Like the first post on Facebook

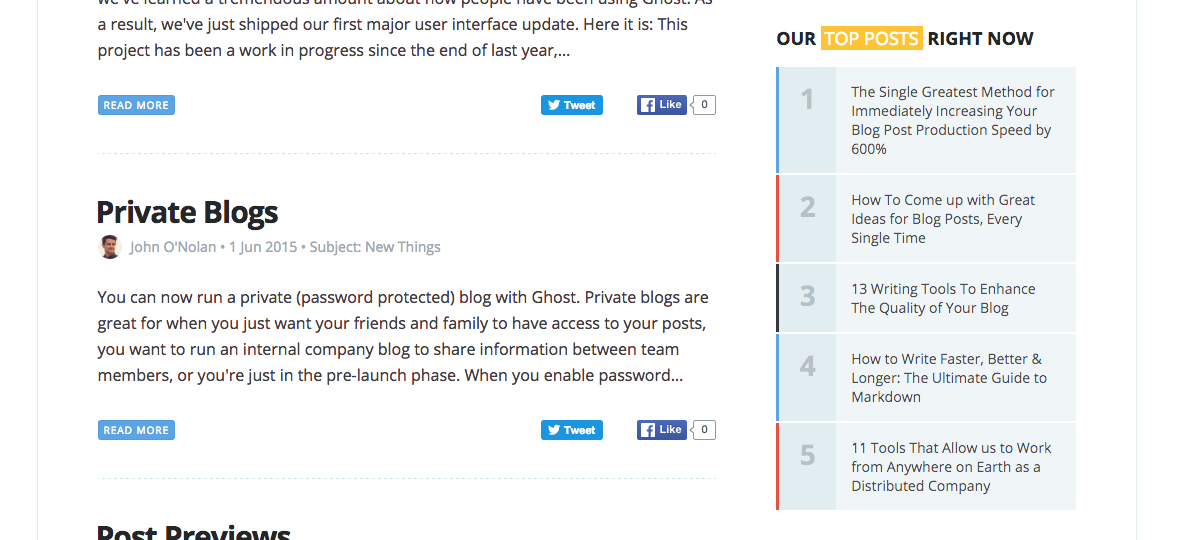[x=662, y=105]
